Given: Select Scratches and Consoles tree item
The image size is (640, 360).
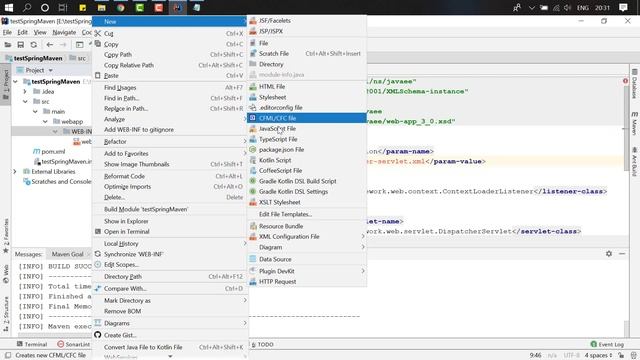Looking at the screenshot, I should pos(58,181).
